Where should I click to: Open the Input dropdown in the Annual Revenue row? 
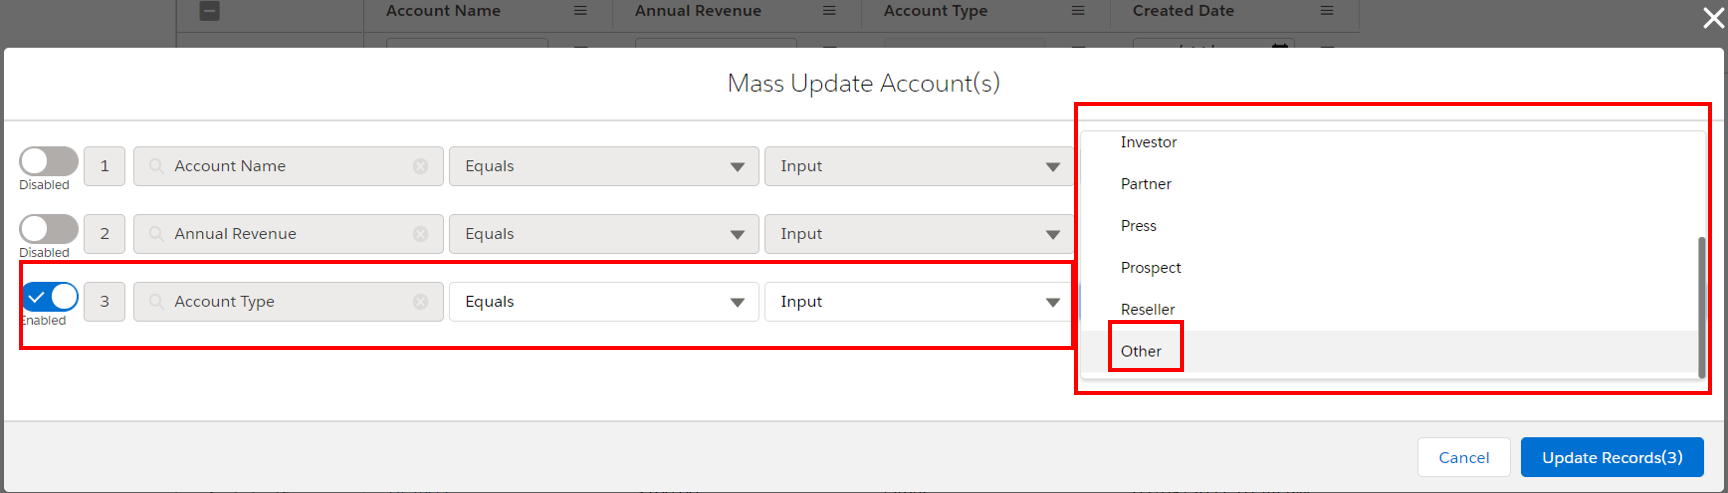[920, 234]
